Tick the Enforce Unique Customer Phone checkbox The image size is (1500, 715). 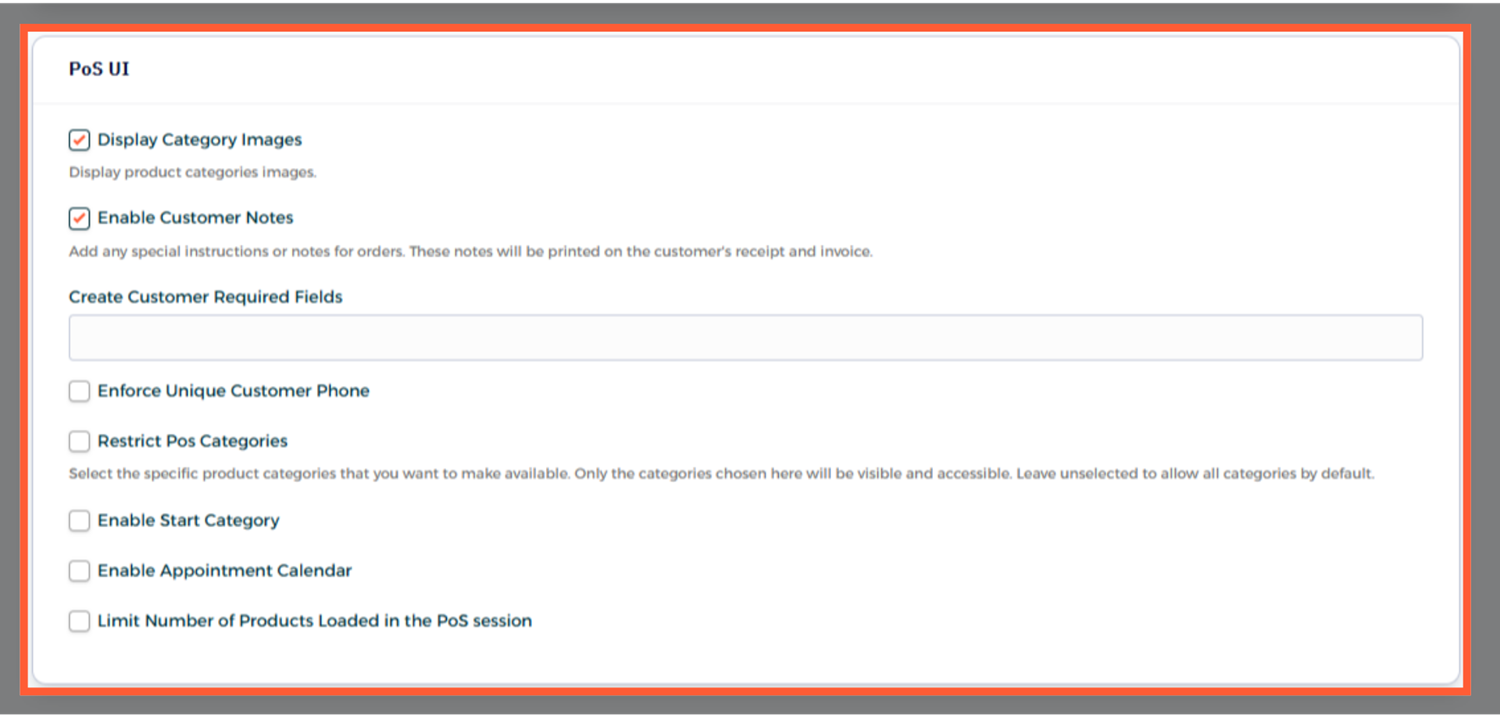click(x=79, y=391)
